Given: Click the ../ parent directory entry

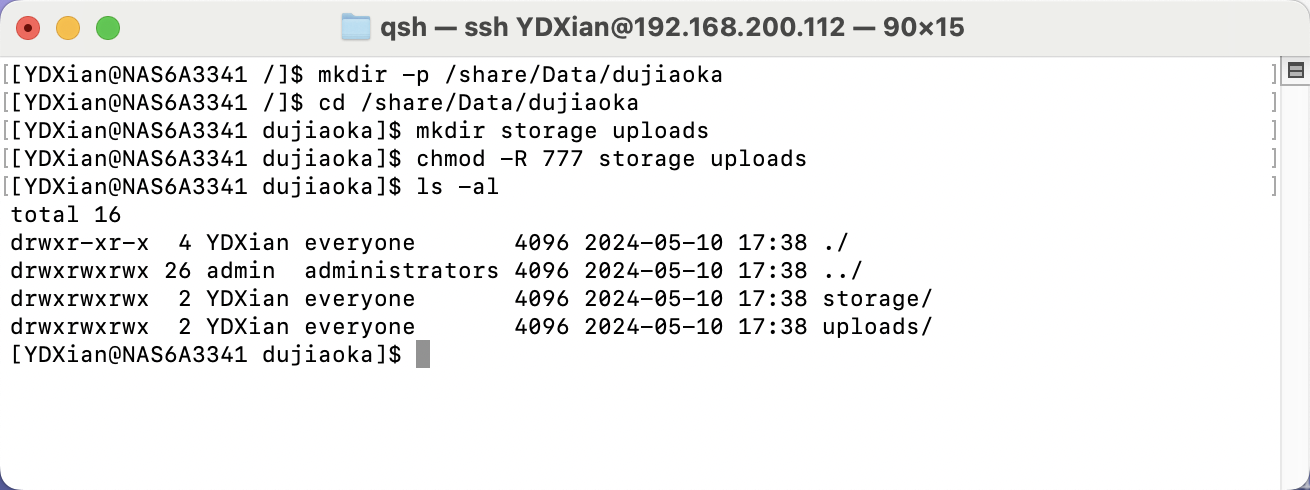Looking at the screenshot, I should (842, 270).
